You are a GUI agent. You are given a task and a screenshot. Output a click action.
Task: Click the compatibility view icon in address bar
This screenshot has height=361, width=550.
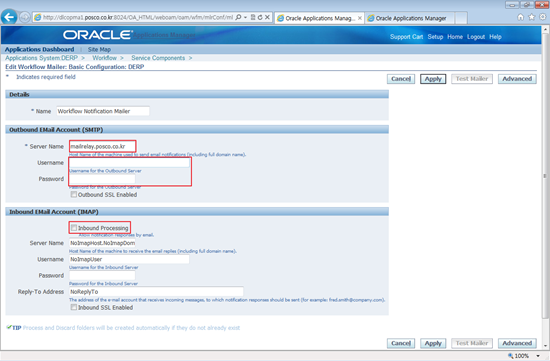tap(253, 17)
